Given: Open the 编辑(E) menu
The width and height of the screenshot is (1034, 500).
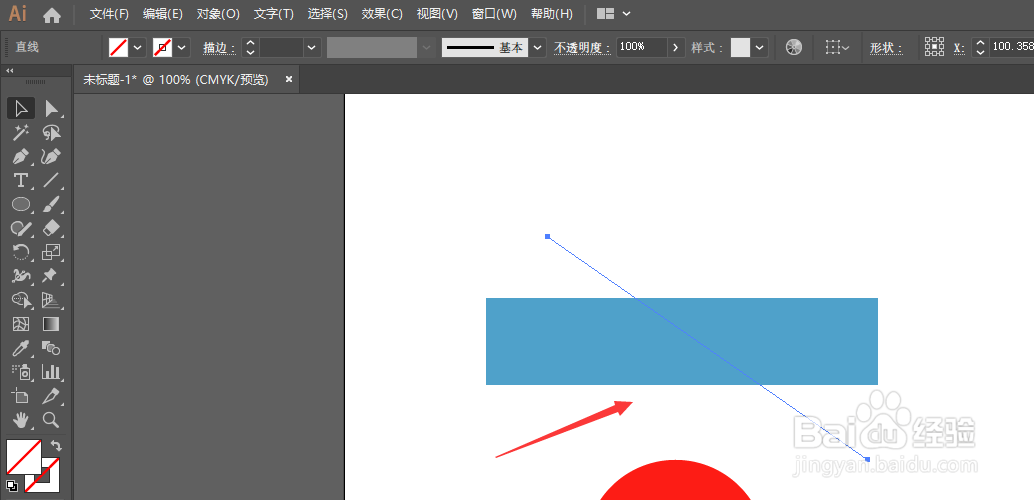Looking at the screenshot, I should click(163, 14).
